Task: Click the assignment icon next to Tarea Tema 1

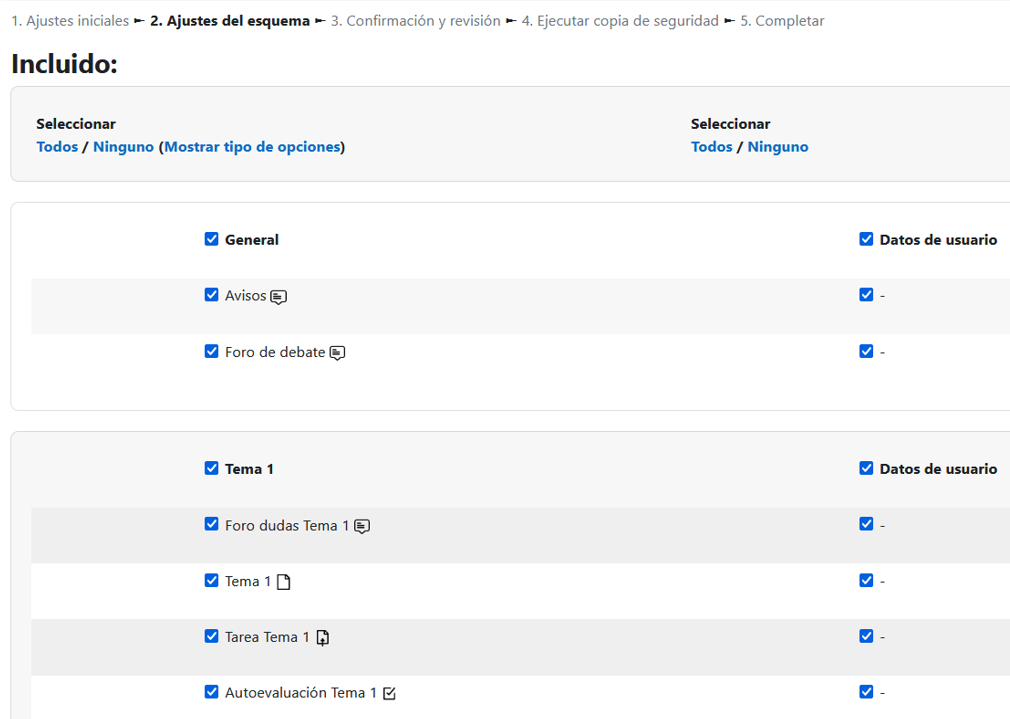Action: pyautogui.click(x=321, y=636)
